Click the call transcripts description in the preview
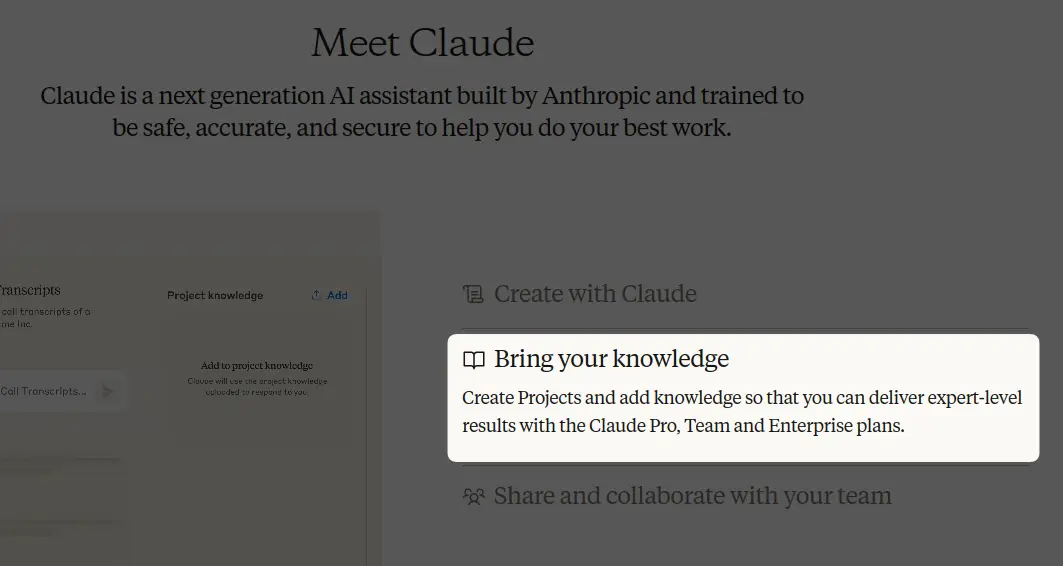Image resolution: width=1063 pixels, height=566 pixels. tap(45, 317)
